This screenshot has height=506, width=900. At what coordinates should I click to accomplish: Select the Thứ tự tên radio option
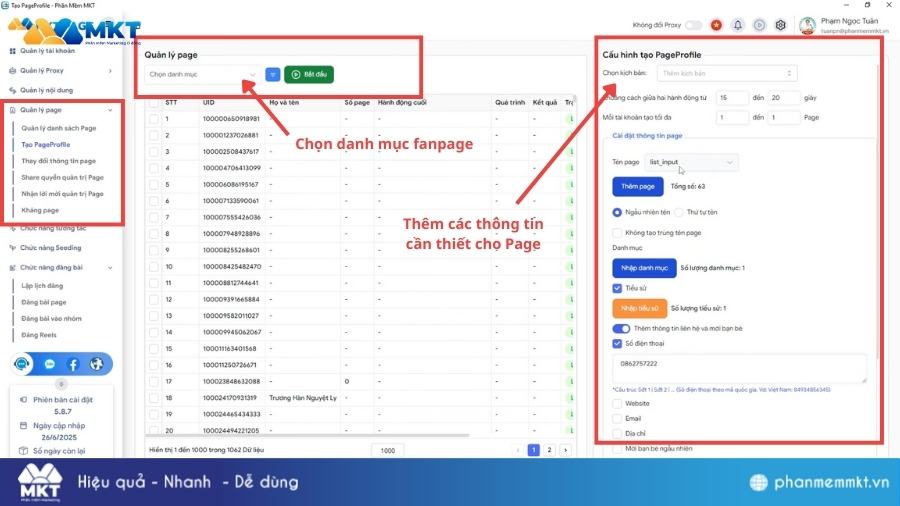coord(679,212)
